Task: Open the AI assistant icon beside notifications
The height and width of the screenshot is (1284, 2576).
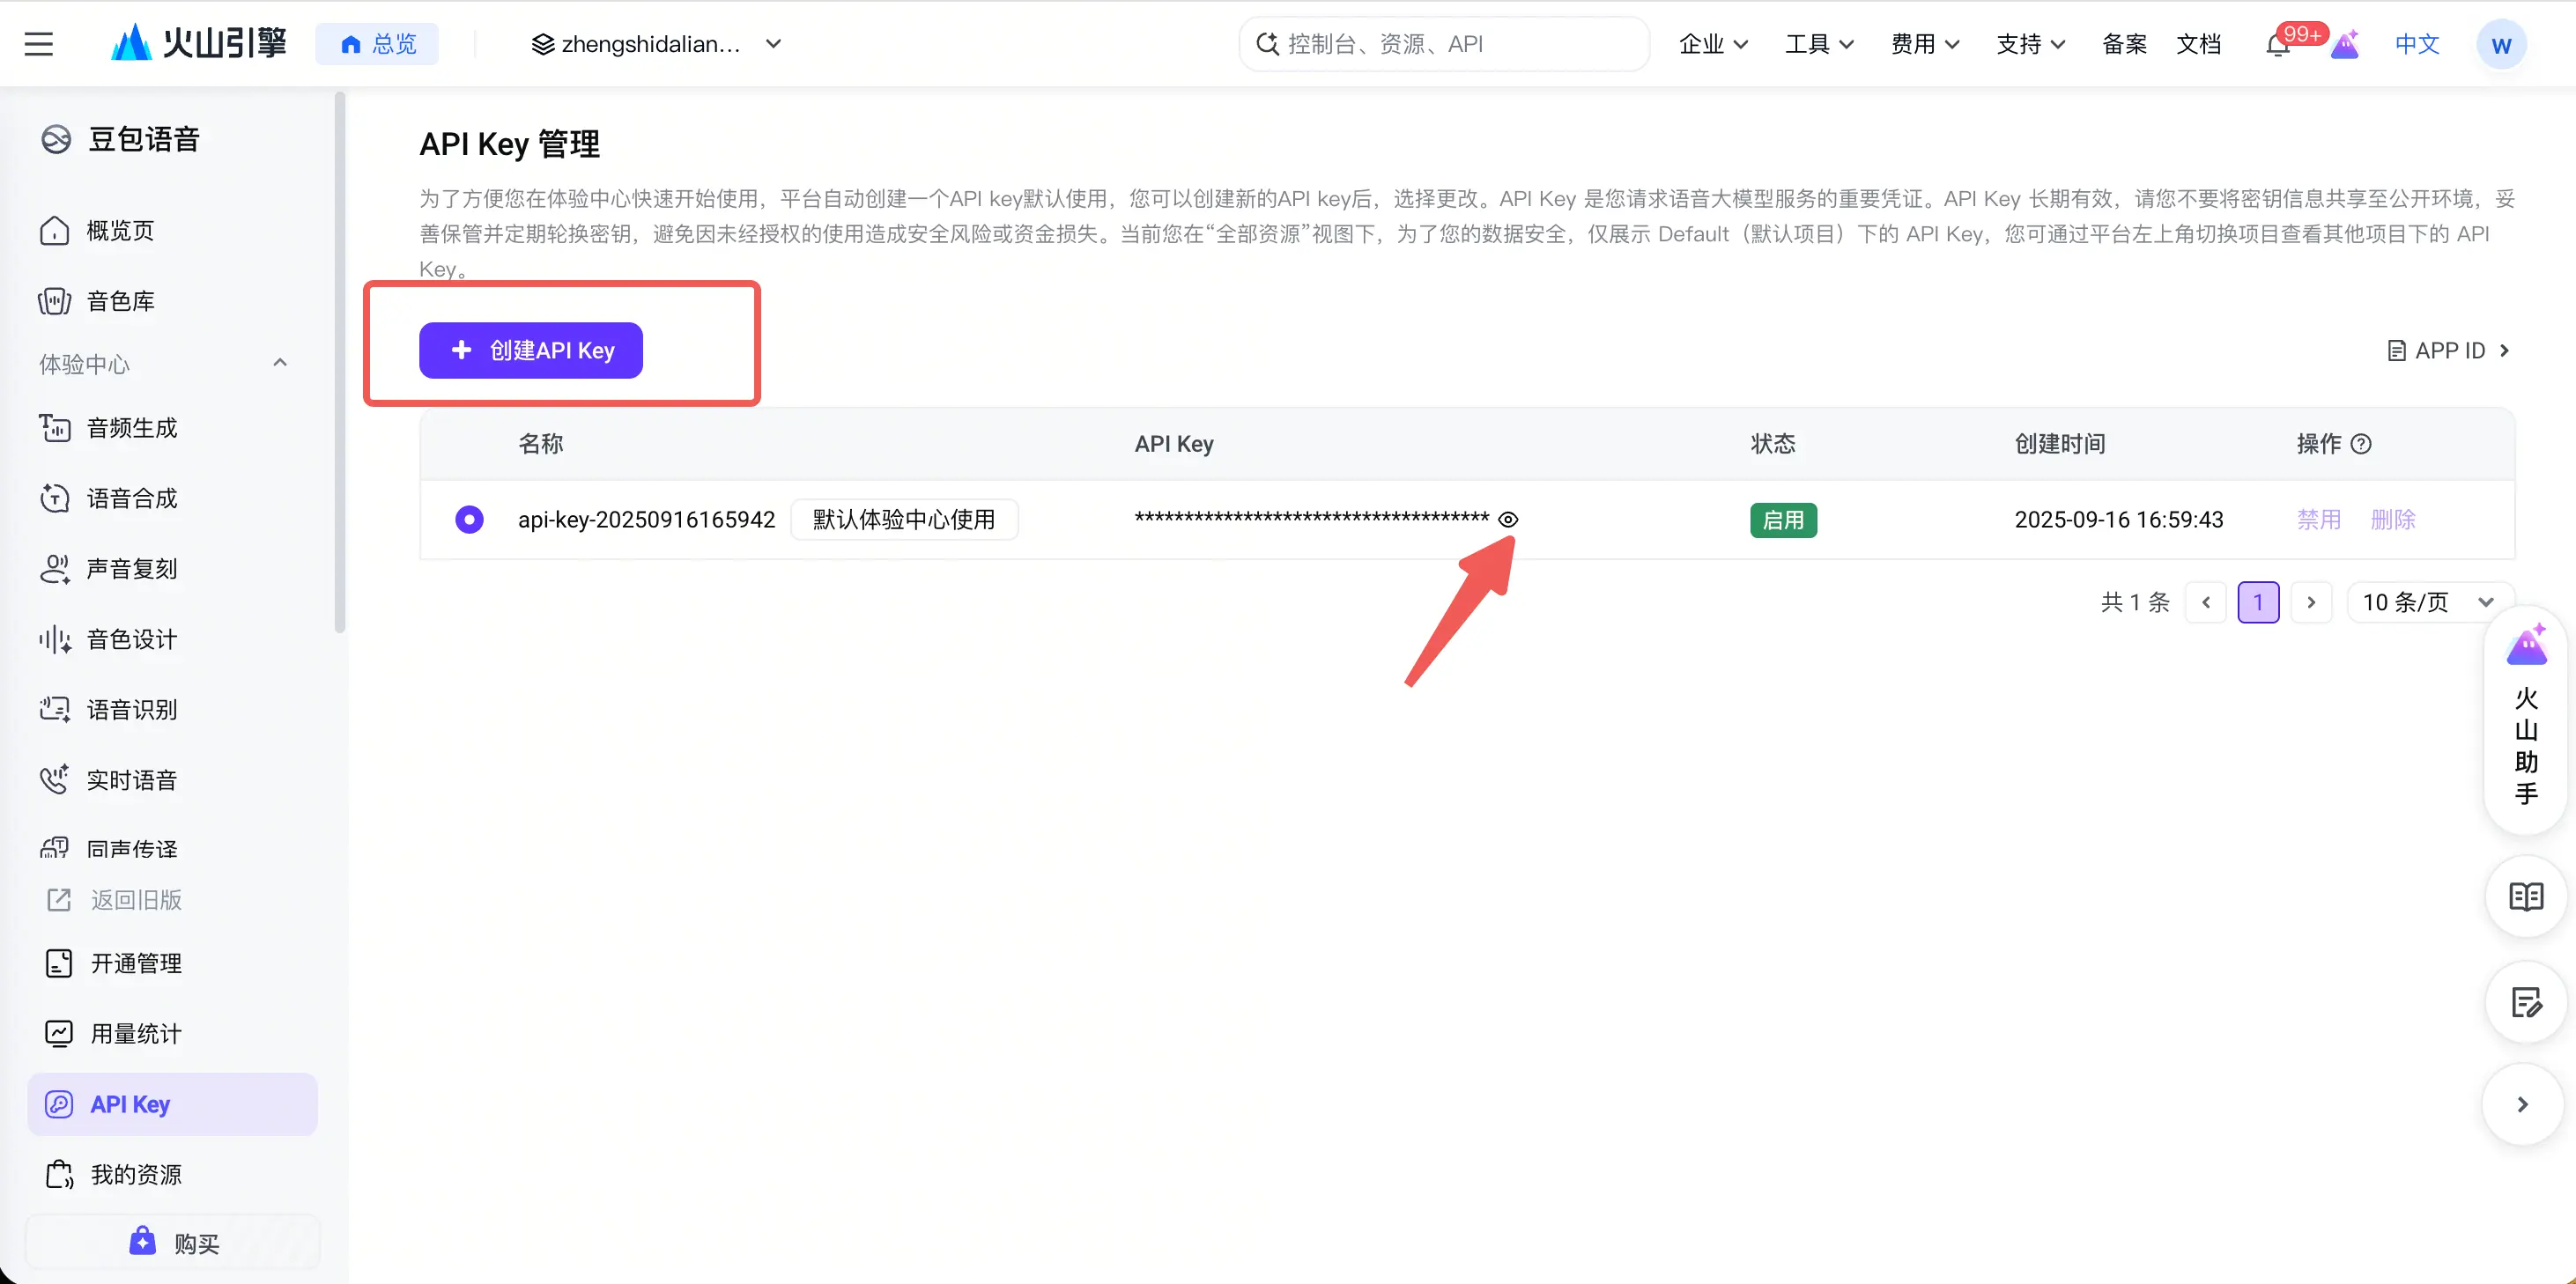Action: pyautogui.click(x=2345, y=45)
